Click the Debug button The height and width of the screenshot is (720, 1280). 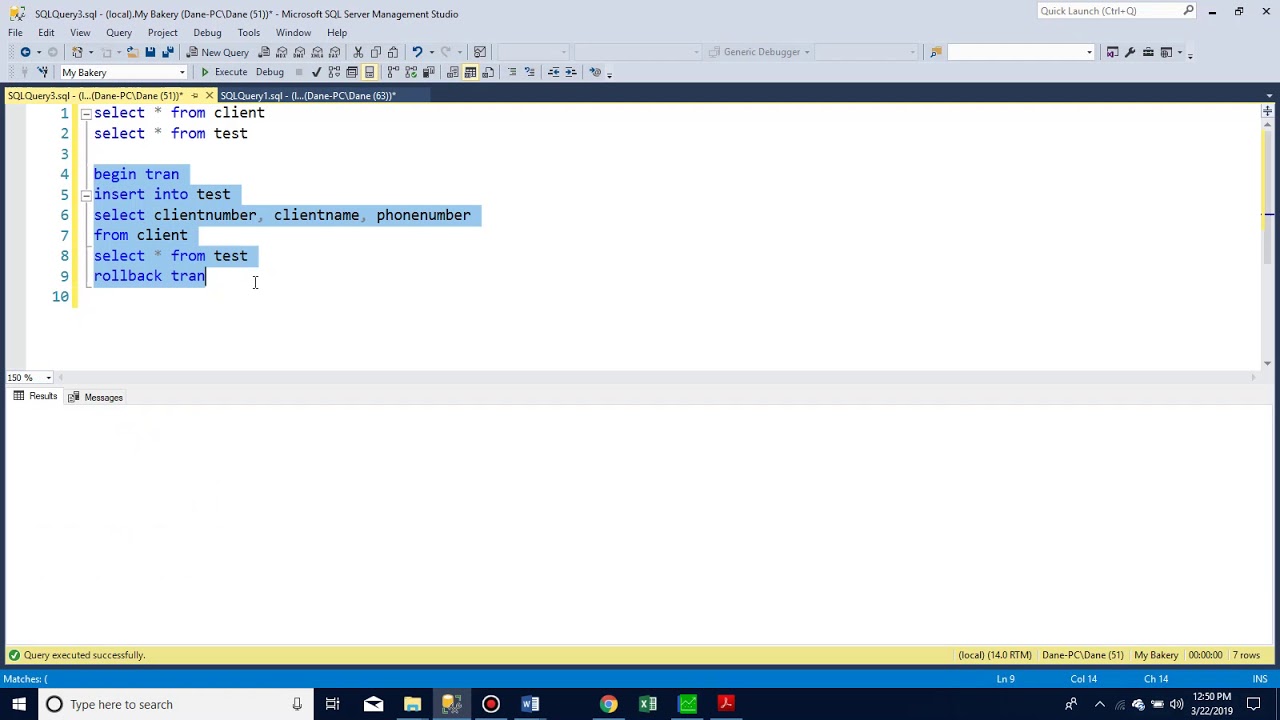point(269,72)
